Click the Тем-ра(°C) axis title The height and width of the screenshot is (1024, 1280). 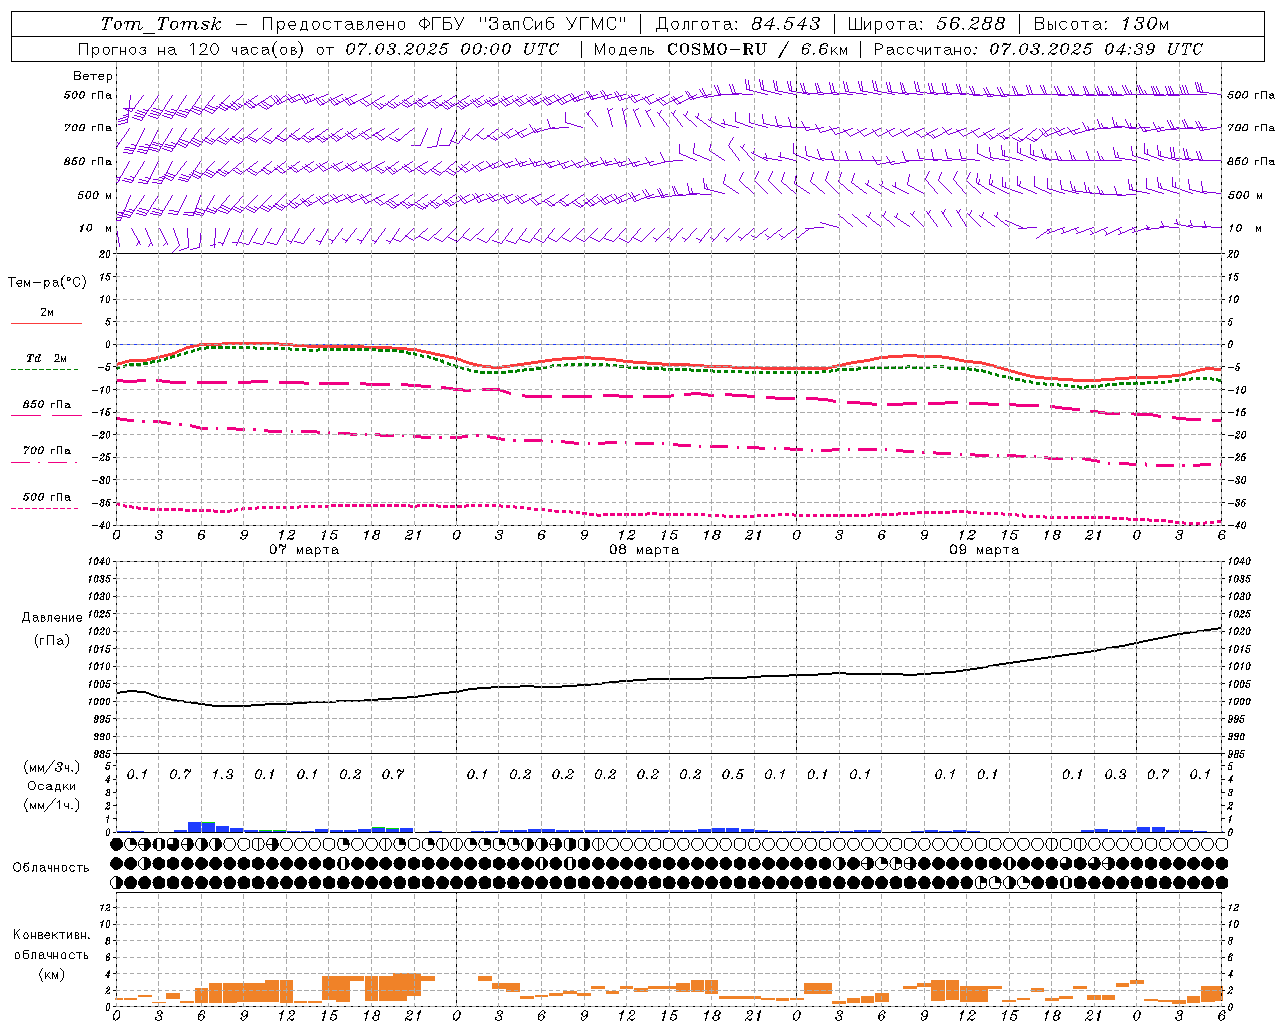point(47,283)
